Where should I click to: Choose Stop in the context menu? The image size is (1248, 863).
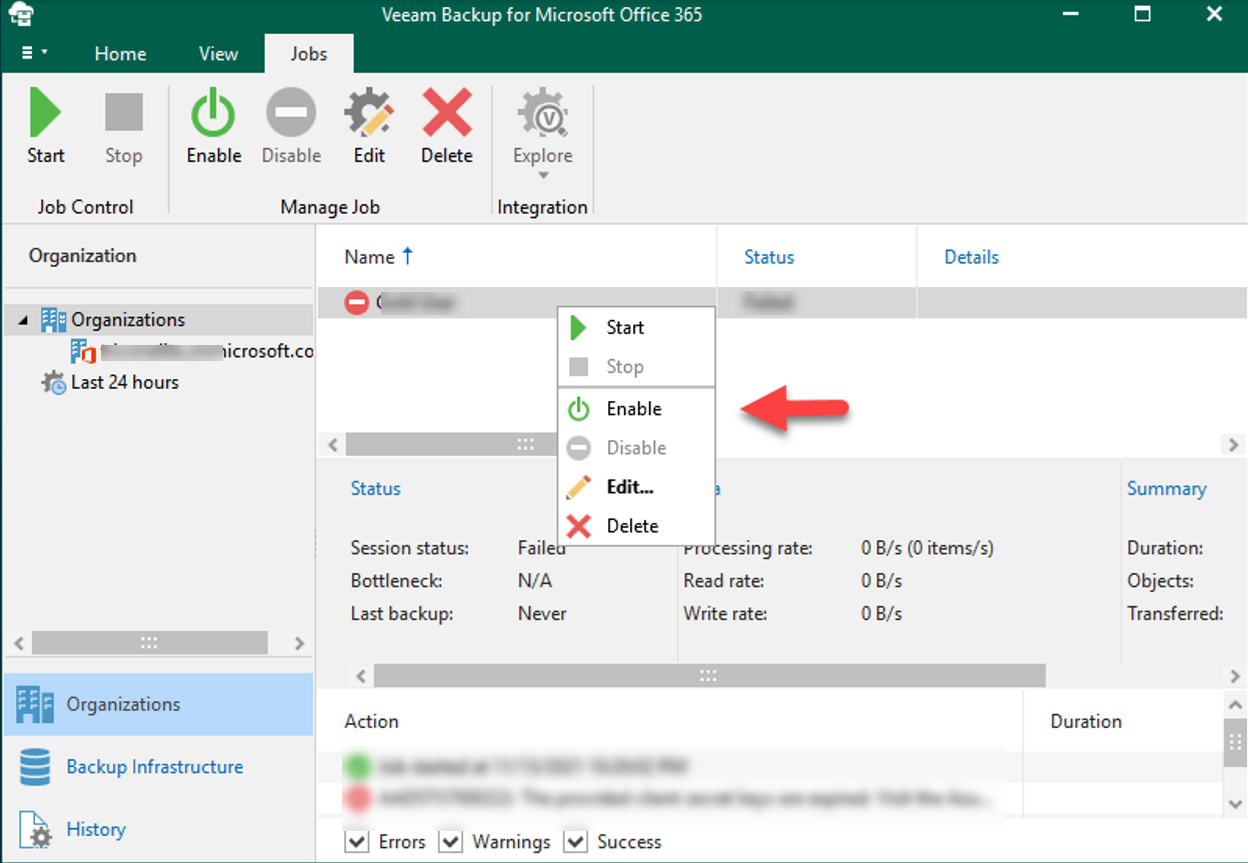636,366
